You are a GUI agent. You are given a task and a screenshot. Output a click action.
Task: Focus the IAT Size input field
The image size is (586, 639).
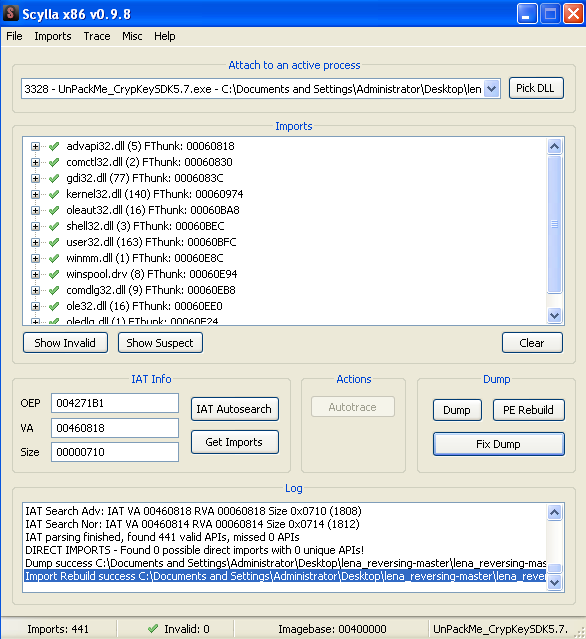click(115, 452)
